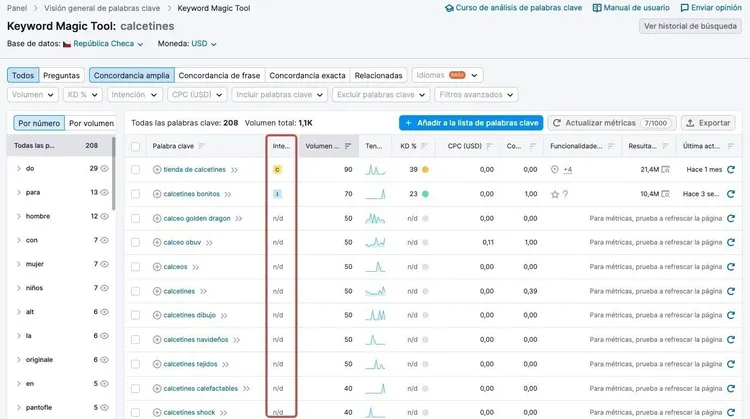Toggle eye icon for the 'do' group
The height and width of the screenshot is (419, 750).
pyautogui.click(x=104, y=168)
